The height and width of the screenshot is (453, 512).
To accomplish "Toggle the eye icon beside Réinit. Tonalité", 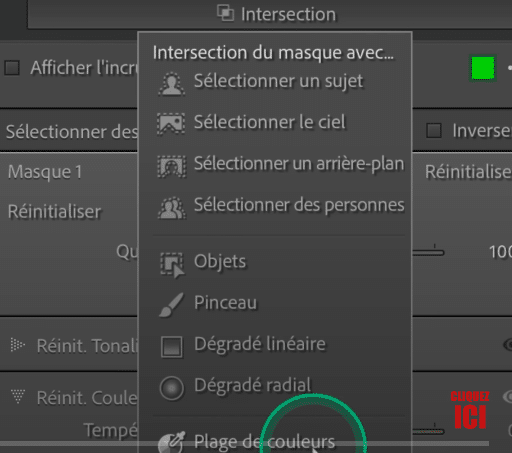I will click(x=508, y=344).
